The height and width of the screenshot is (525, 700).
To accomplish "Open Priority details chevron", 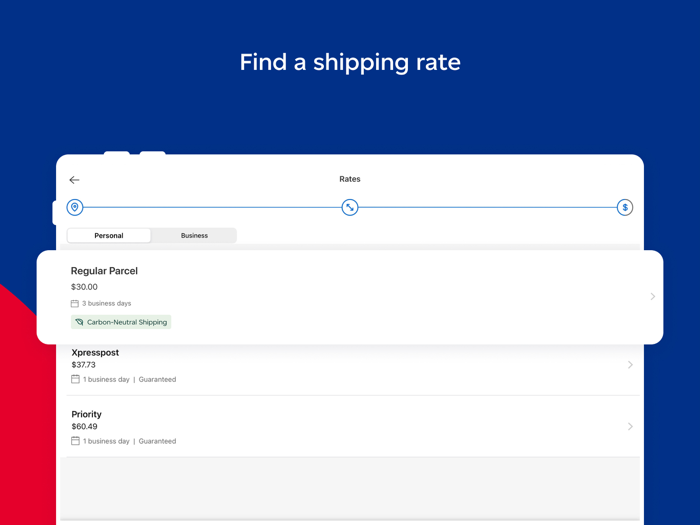I will pyautogui.click(x=630, y=427).
